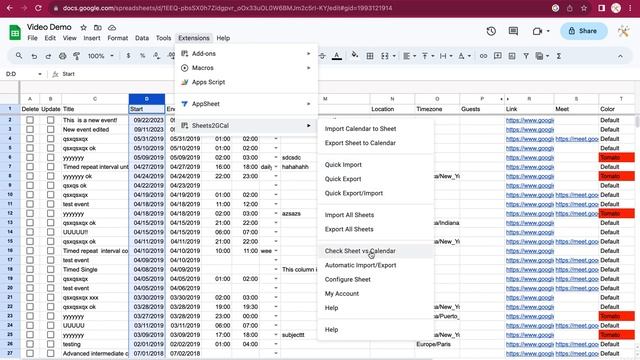Click the insert comment icon
Screen dimensions: 640x360
(x=498, y=56)
